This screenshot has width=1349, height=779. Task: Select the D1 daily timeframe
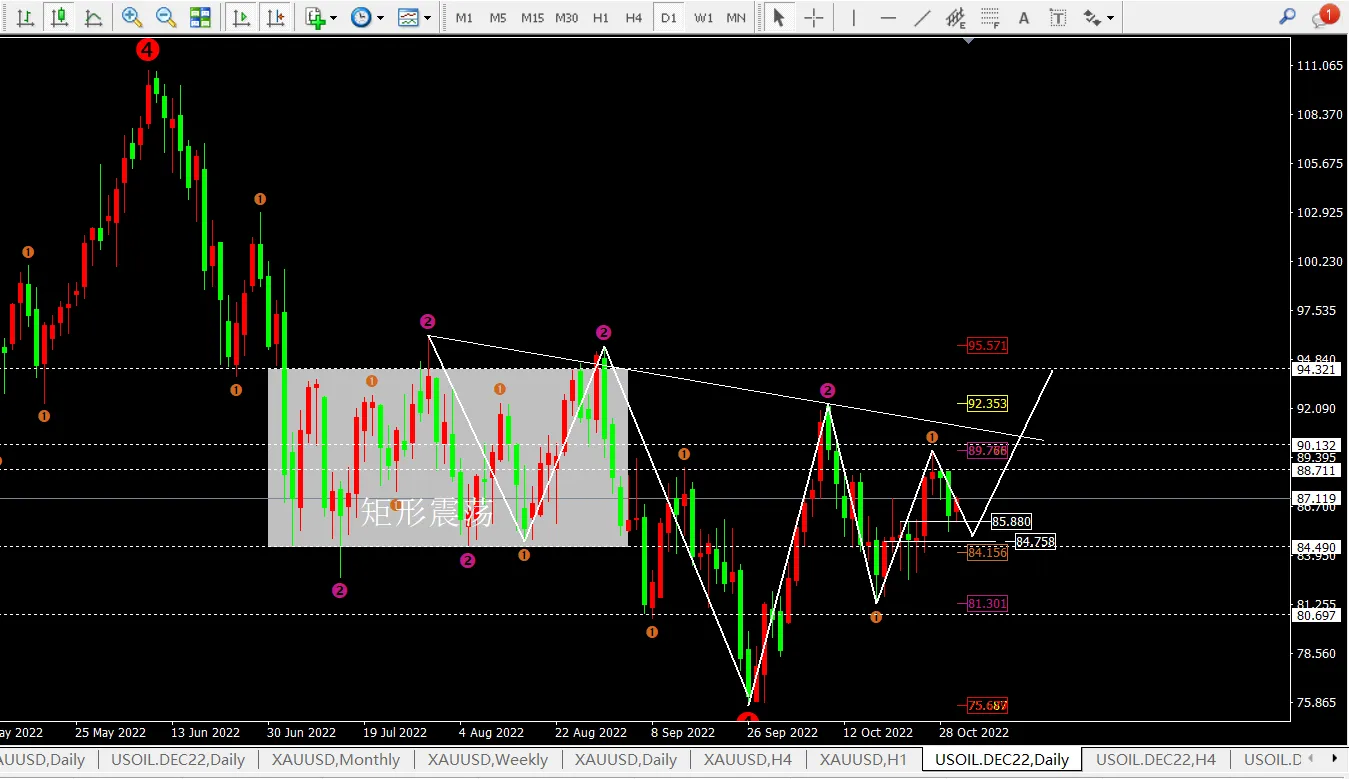[x=669, y=18]
